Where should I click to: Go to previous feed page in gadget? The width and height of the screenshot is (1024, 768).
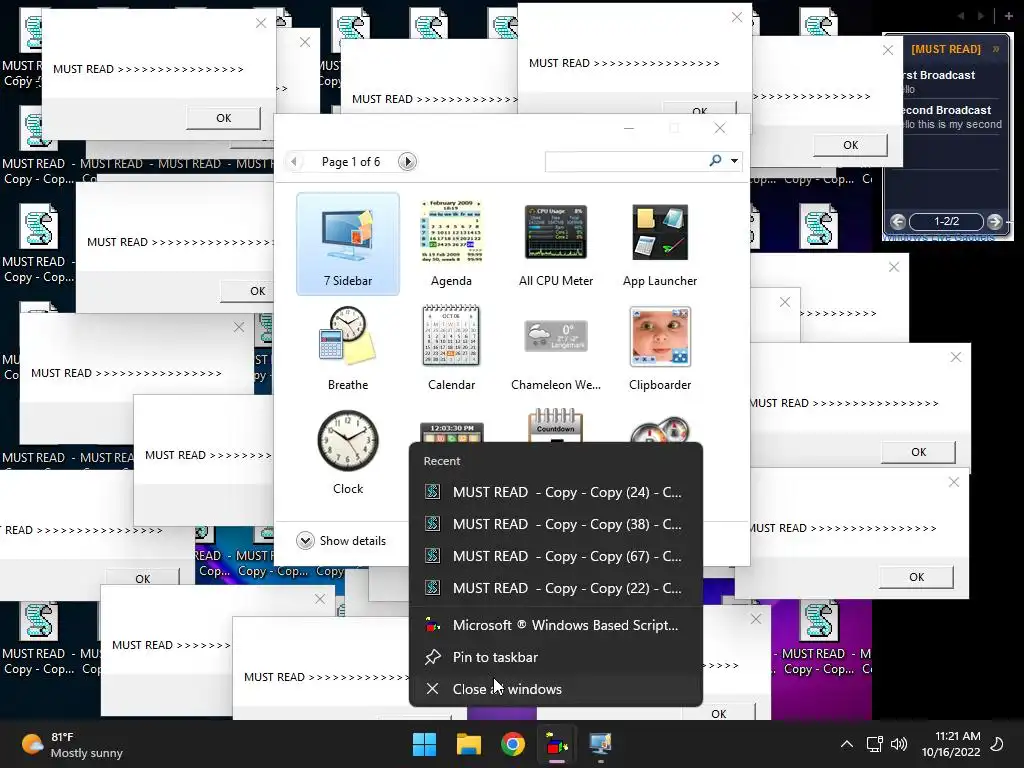[x=898, y=221]
